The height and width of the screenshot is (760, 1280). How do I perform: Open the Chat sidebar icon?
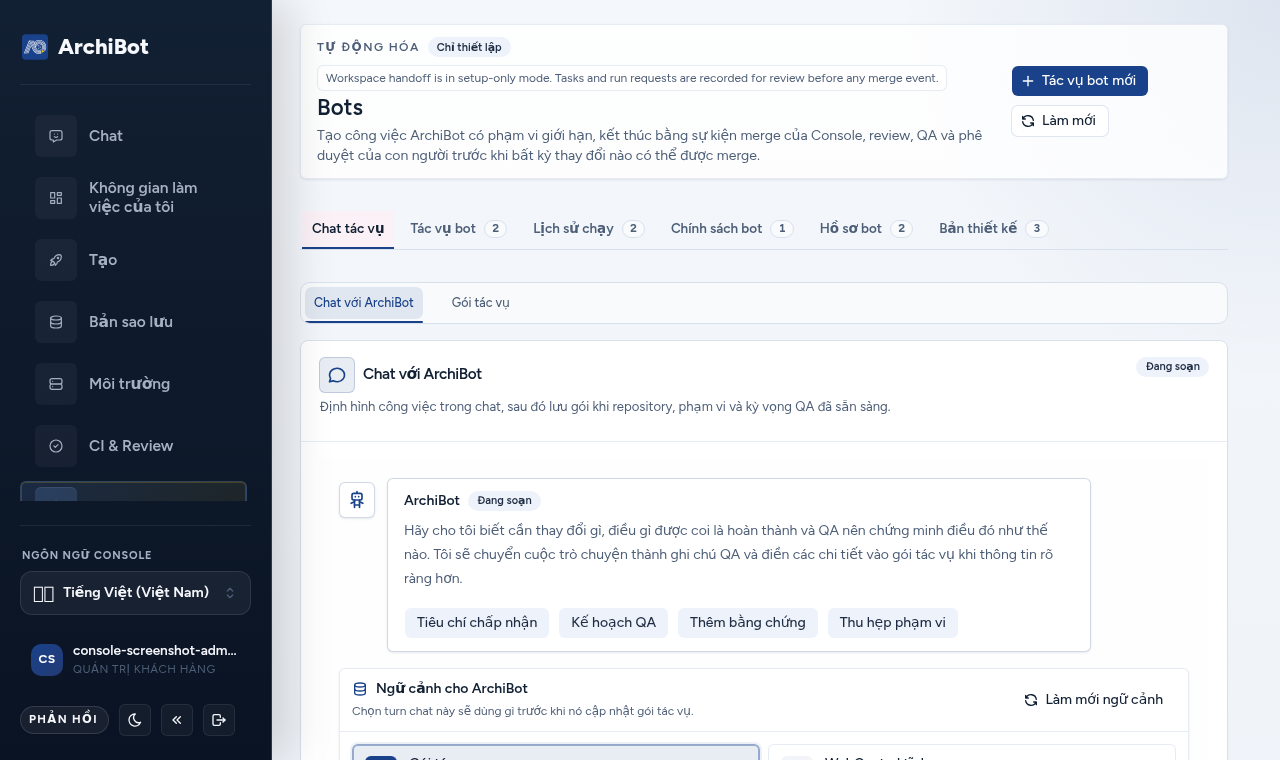(x=56, y=136)
